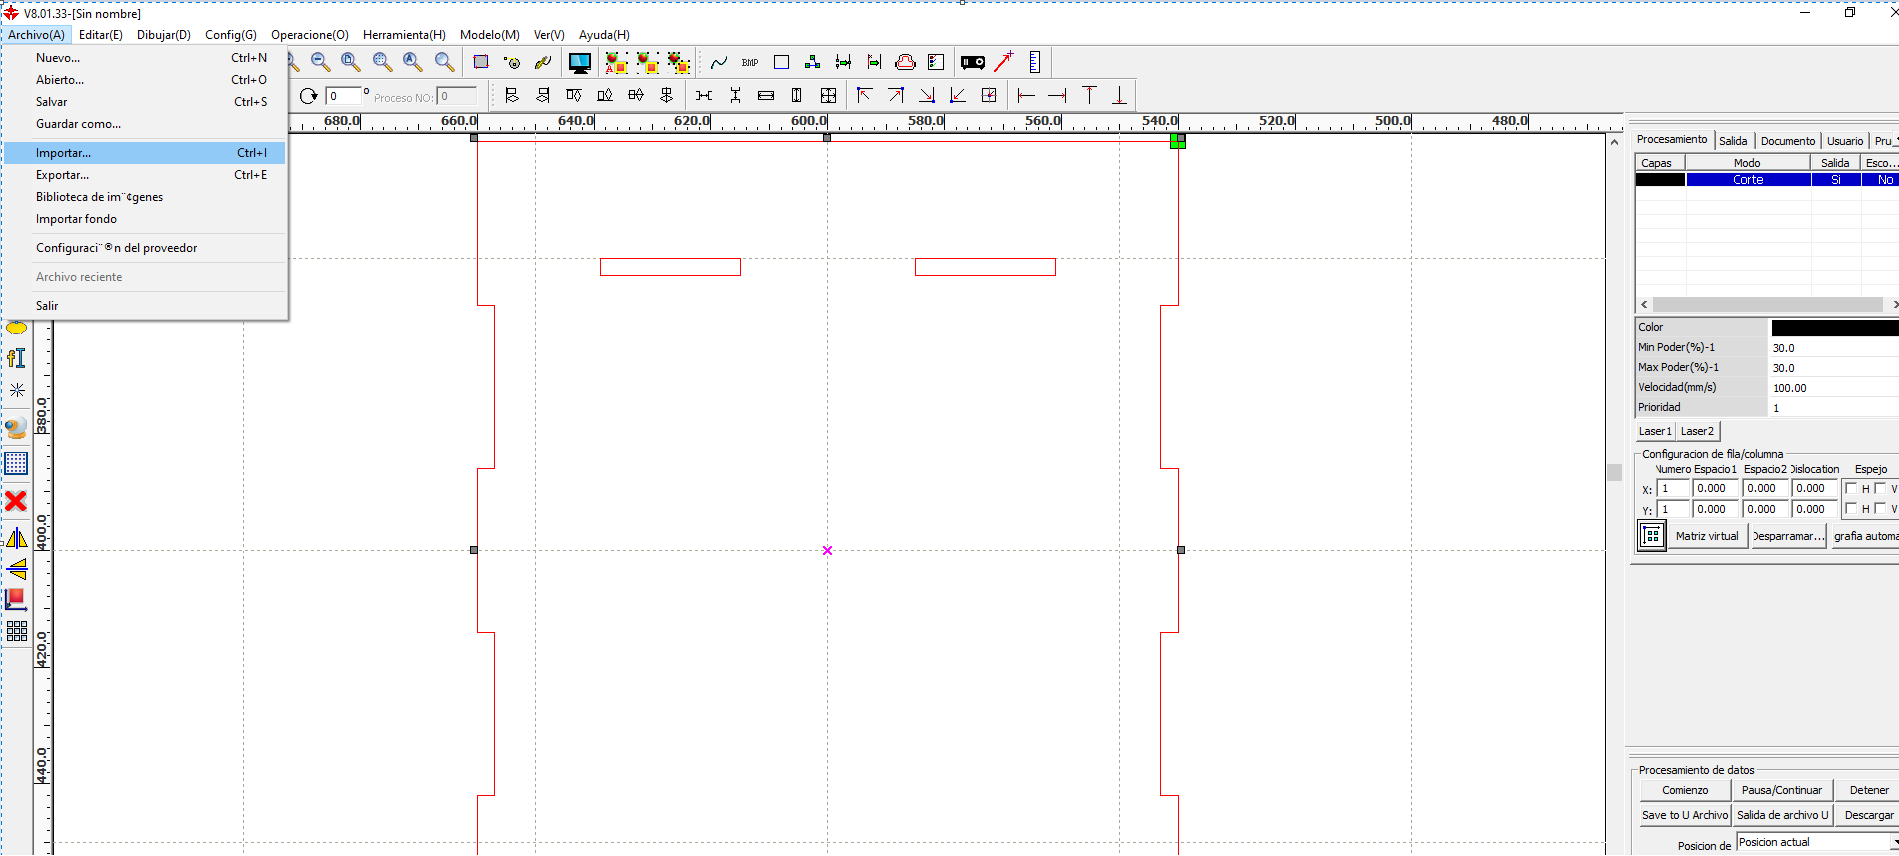Click the monitor preview icon

click(580, 63)
